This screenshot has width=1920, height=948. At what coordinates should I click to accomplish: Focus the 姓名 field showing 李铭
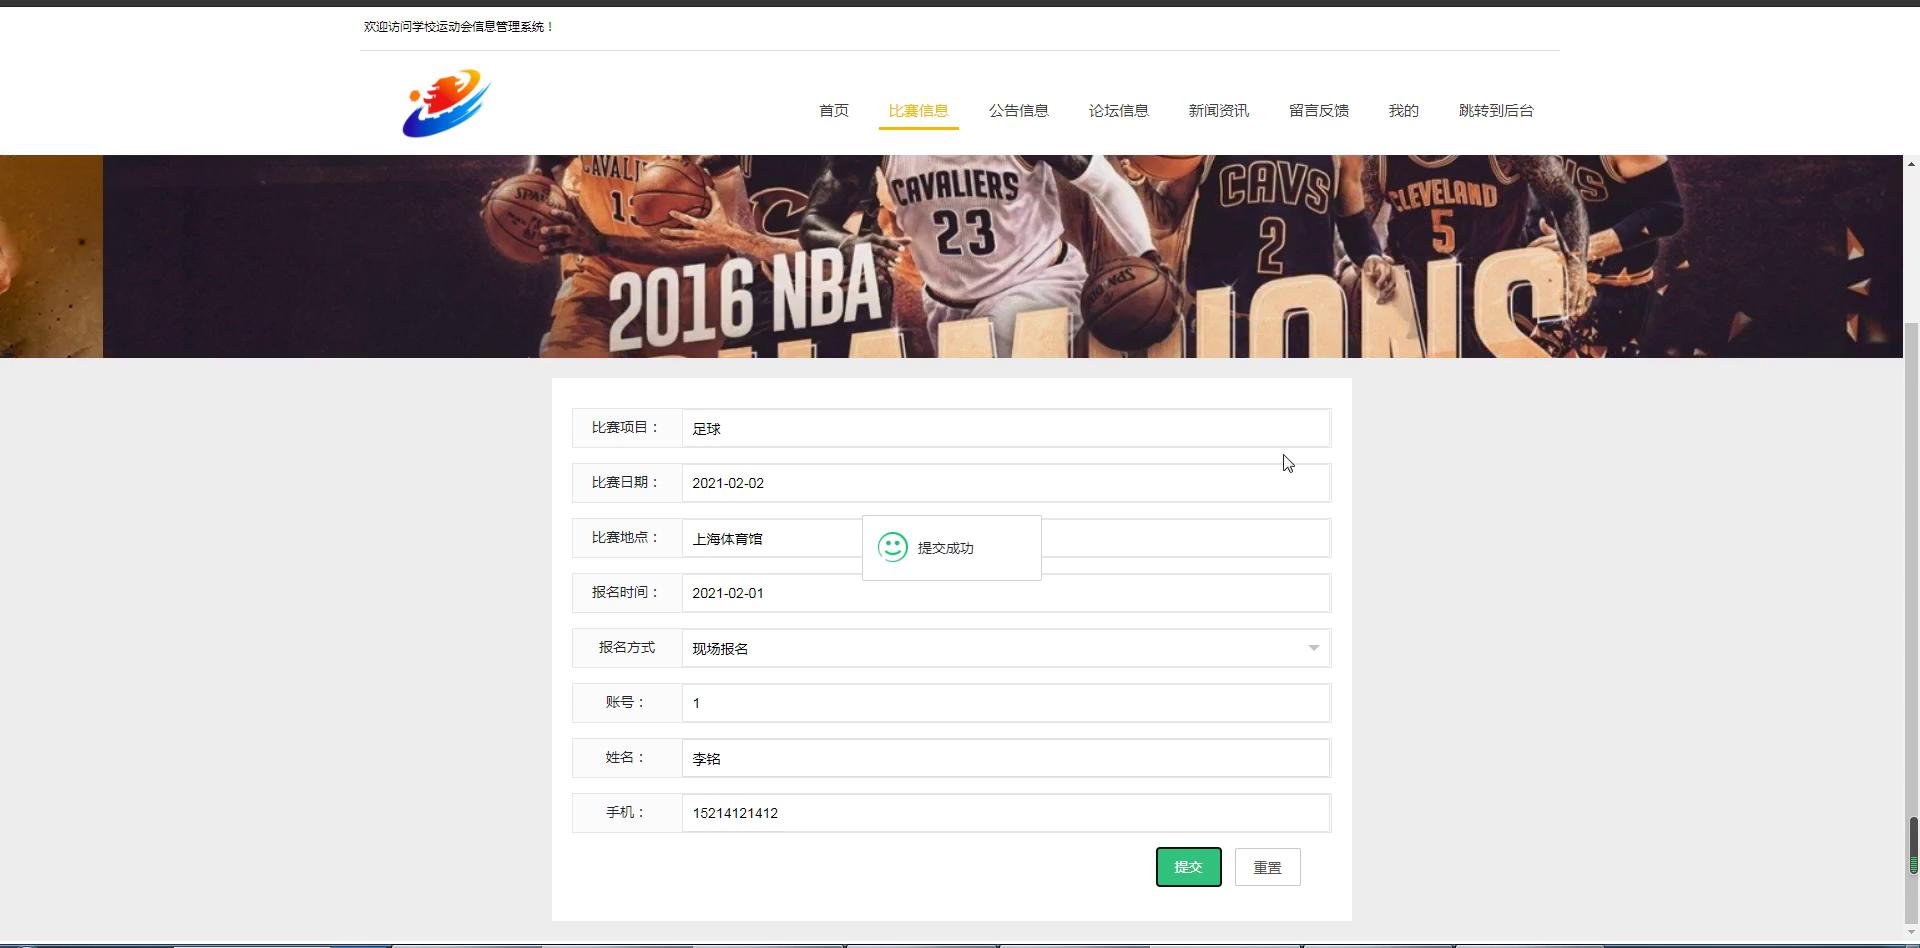[x=1006, y=758]
